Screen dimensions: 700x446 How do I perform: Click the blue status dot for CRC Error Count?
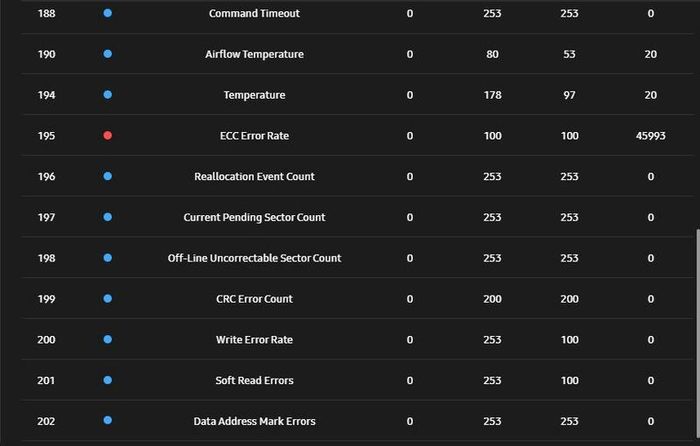108,298
